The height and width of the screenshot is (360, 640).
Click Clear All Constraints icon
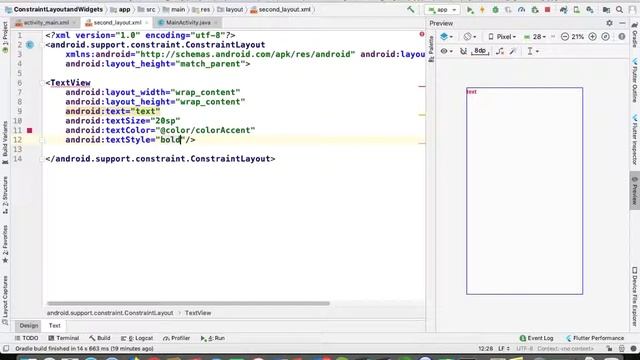click(500, 51)
